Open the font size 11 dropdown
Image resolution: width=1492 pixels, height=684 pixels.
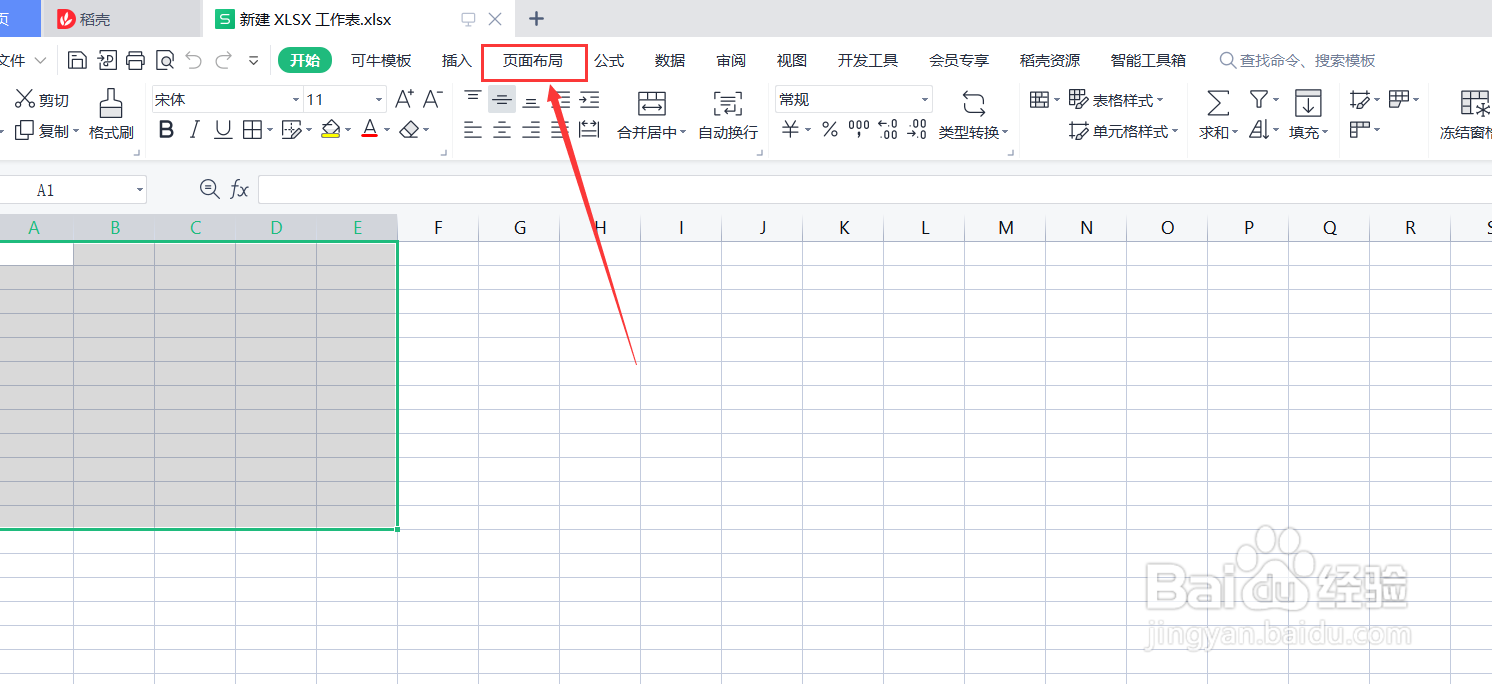point(379,100)
